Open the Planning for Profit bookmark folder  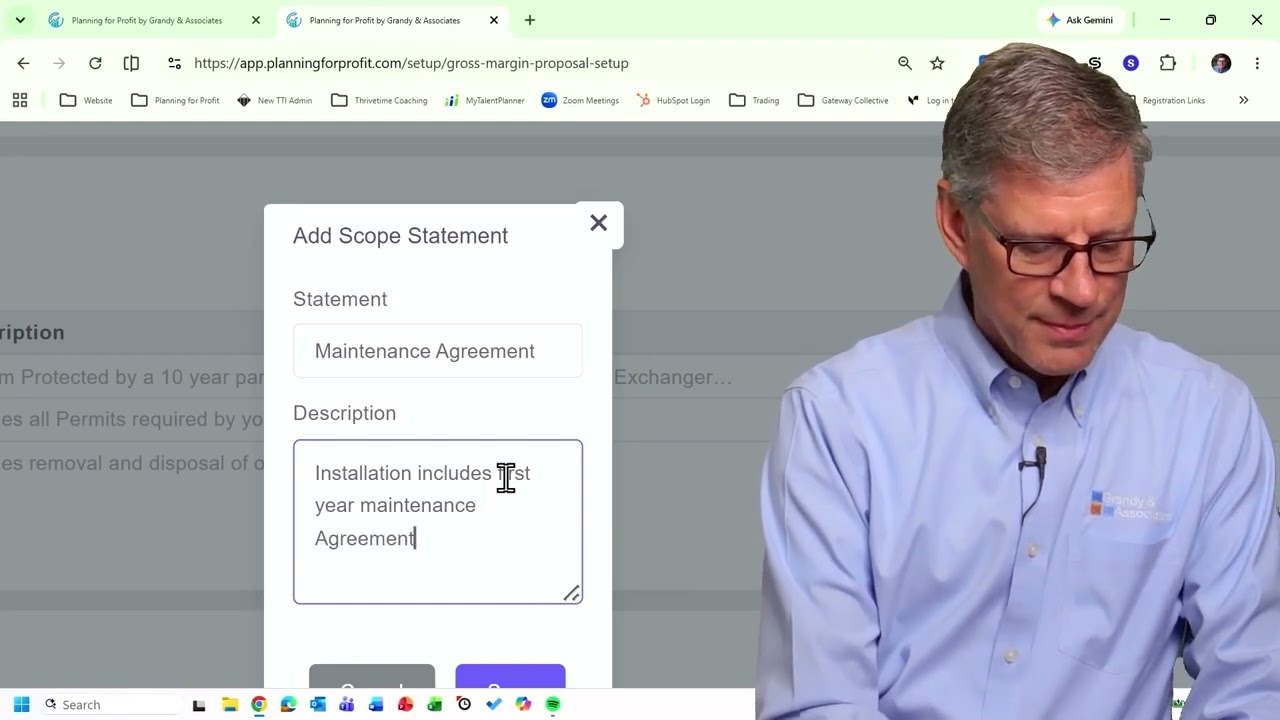tap(175, 100)
